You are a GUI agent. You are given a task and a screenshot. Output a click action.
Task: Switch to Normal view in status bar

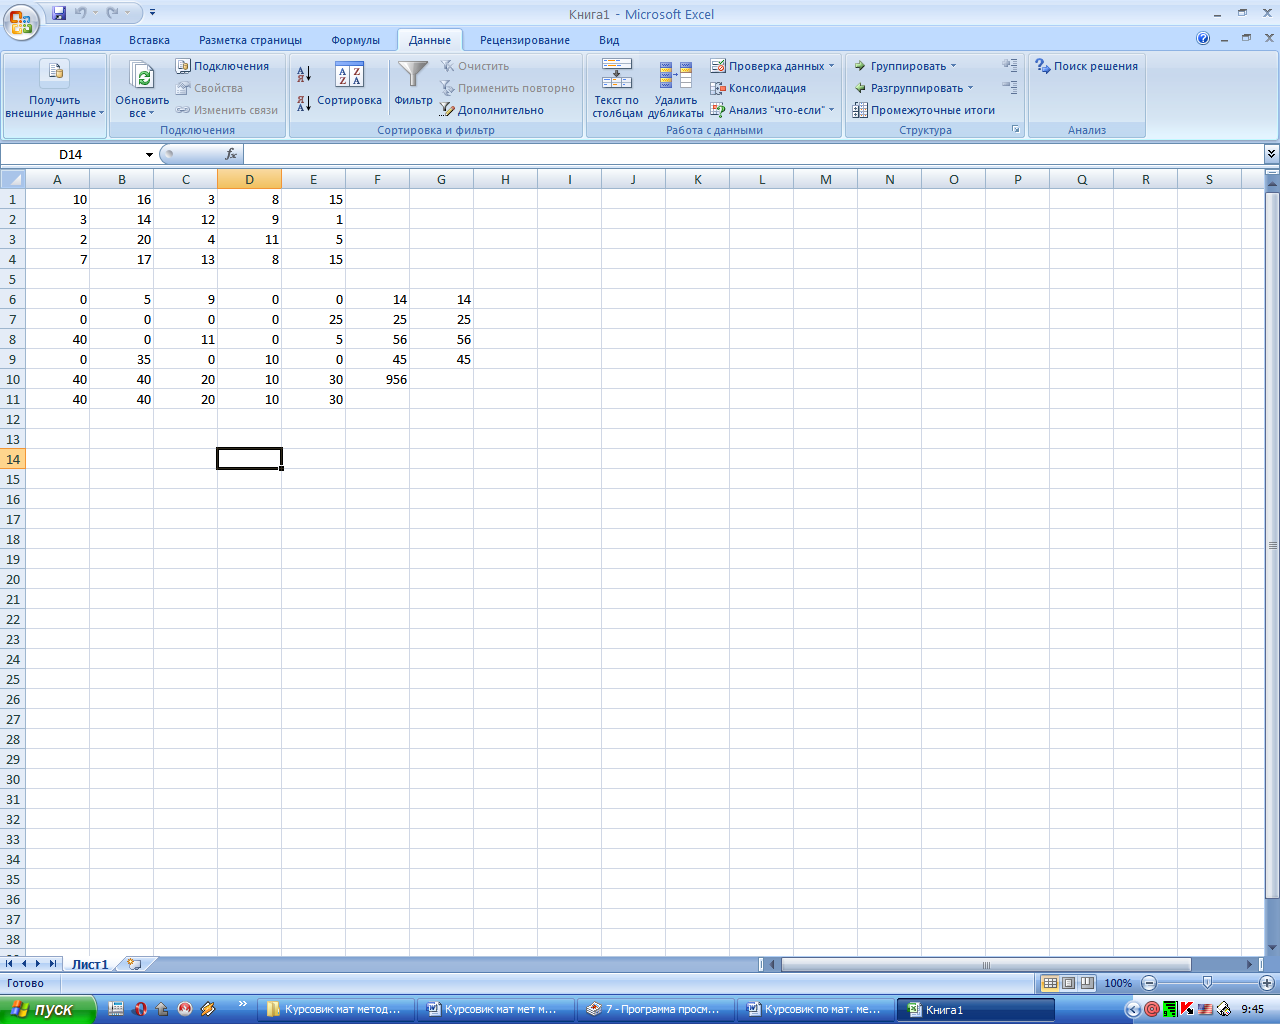point(1050,983)
